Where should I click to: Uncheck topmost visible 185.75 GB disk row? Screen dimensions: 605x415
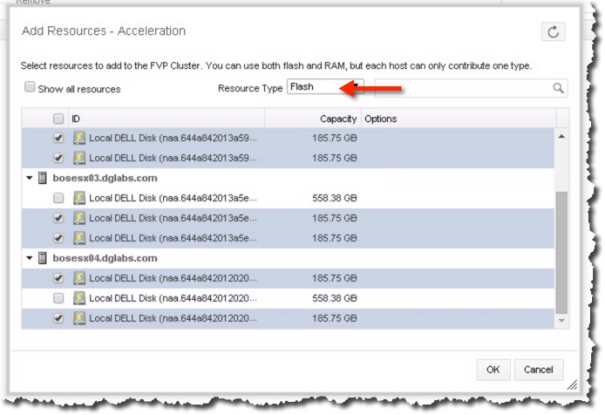(58, 138)
